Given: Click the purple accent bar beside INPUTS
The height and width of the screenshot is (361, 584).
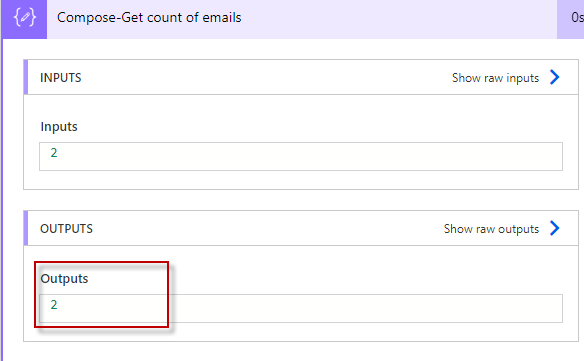Looking at the screenshot, I should (26, 77).
